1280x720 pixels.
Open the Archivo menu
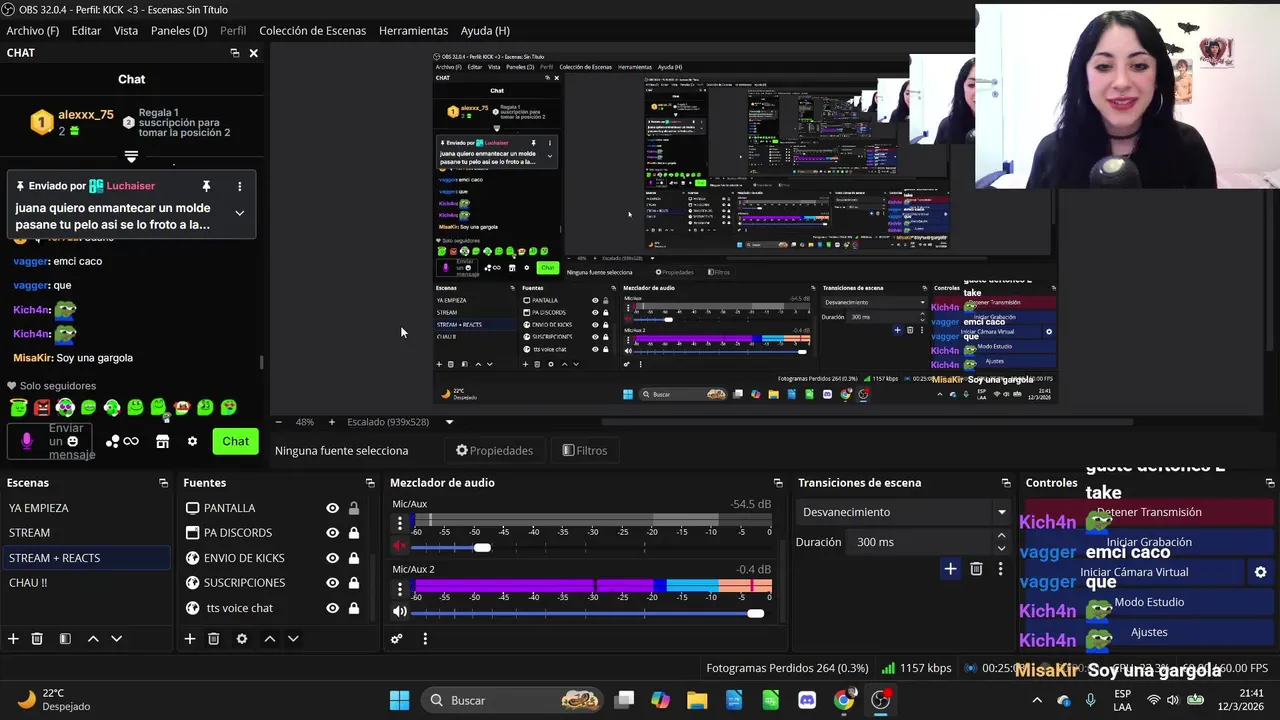pos(33,31)
